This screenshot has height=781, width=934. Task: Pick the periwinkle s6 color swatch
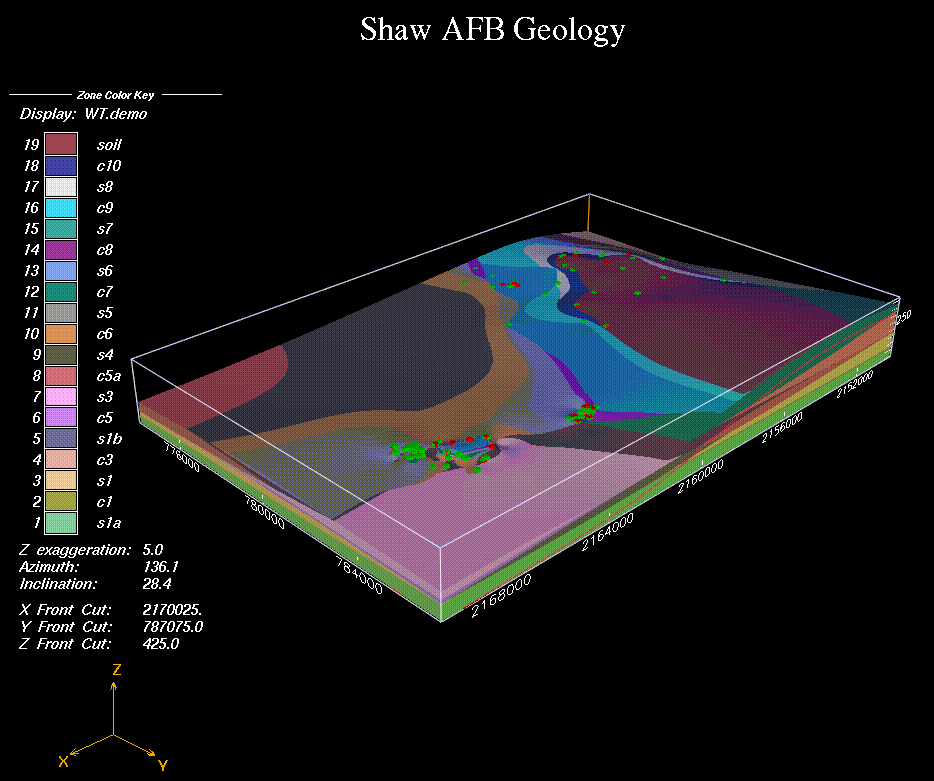pyautogui.click(x=61, y=270)
